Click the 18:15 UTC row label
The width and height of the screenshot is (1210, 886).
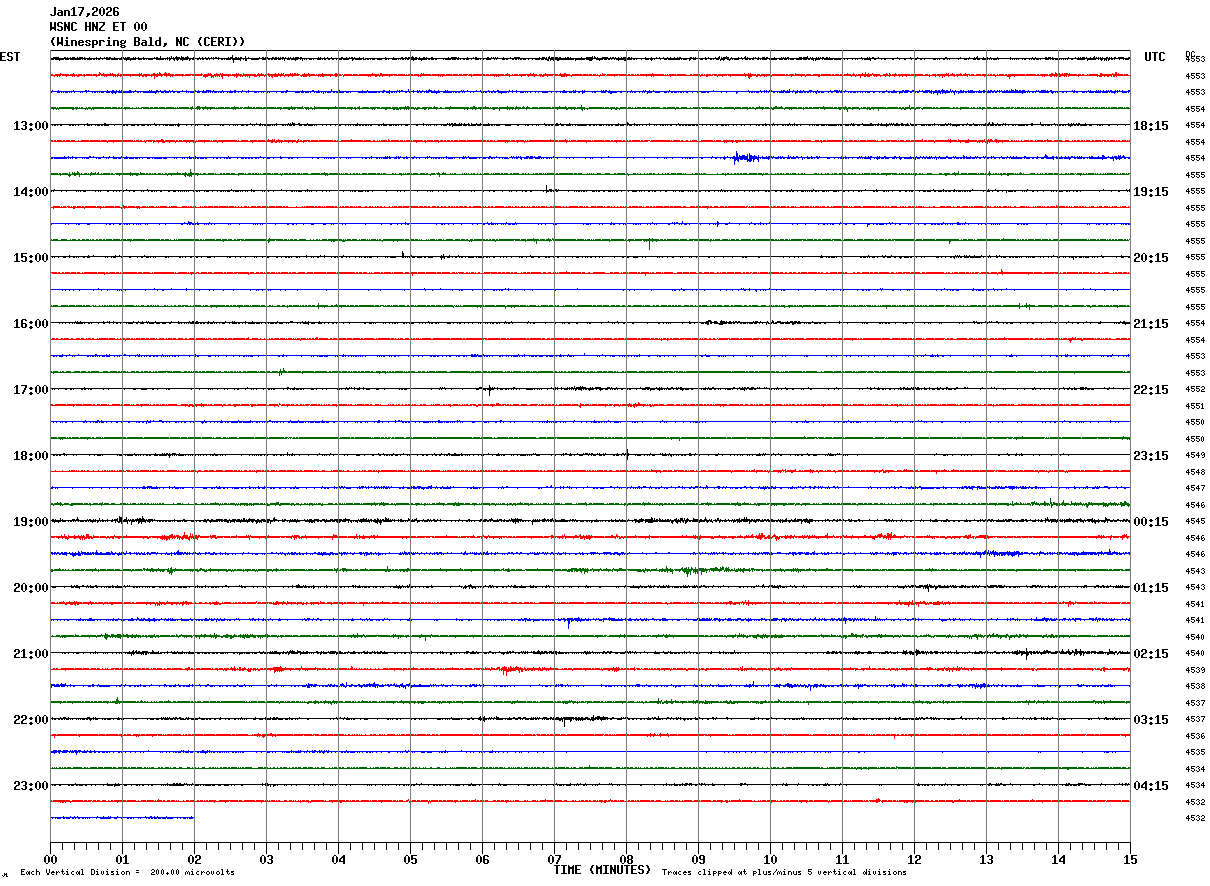[1151, 126]
